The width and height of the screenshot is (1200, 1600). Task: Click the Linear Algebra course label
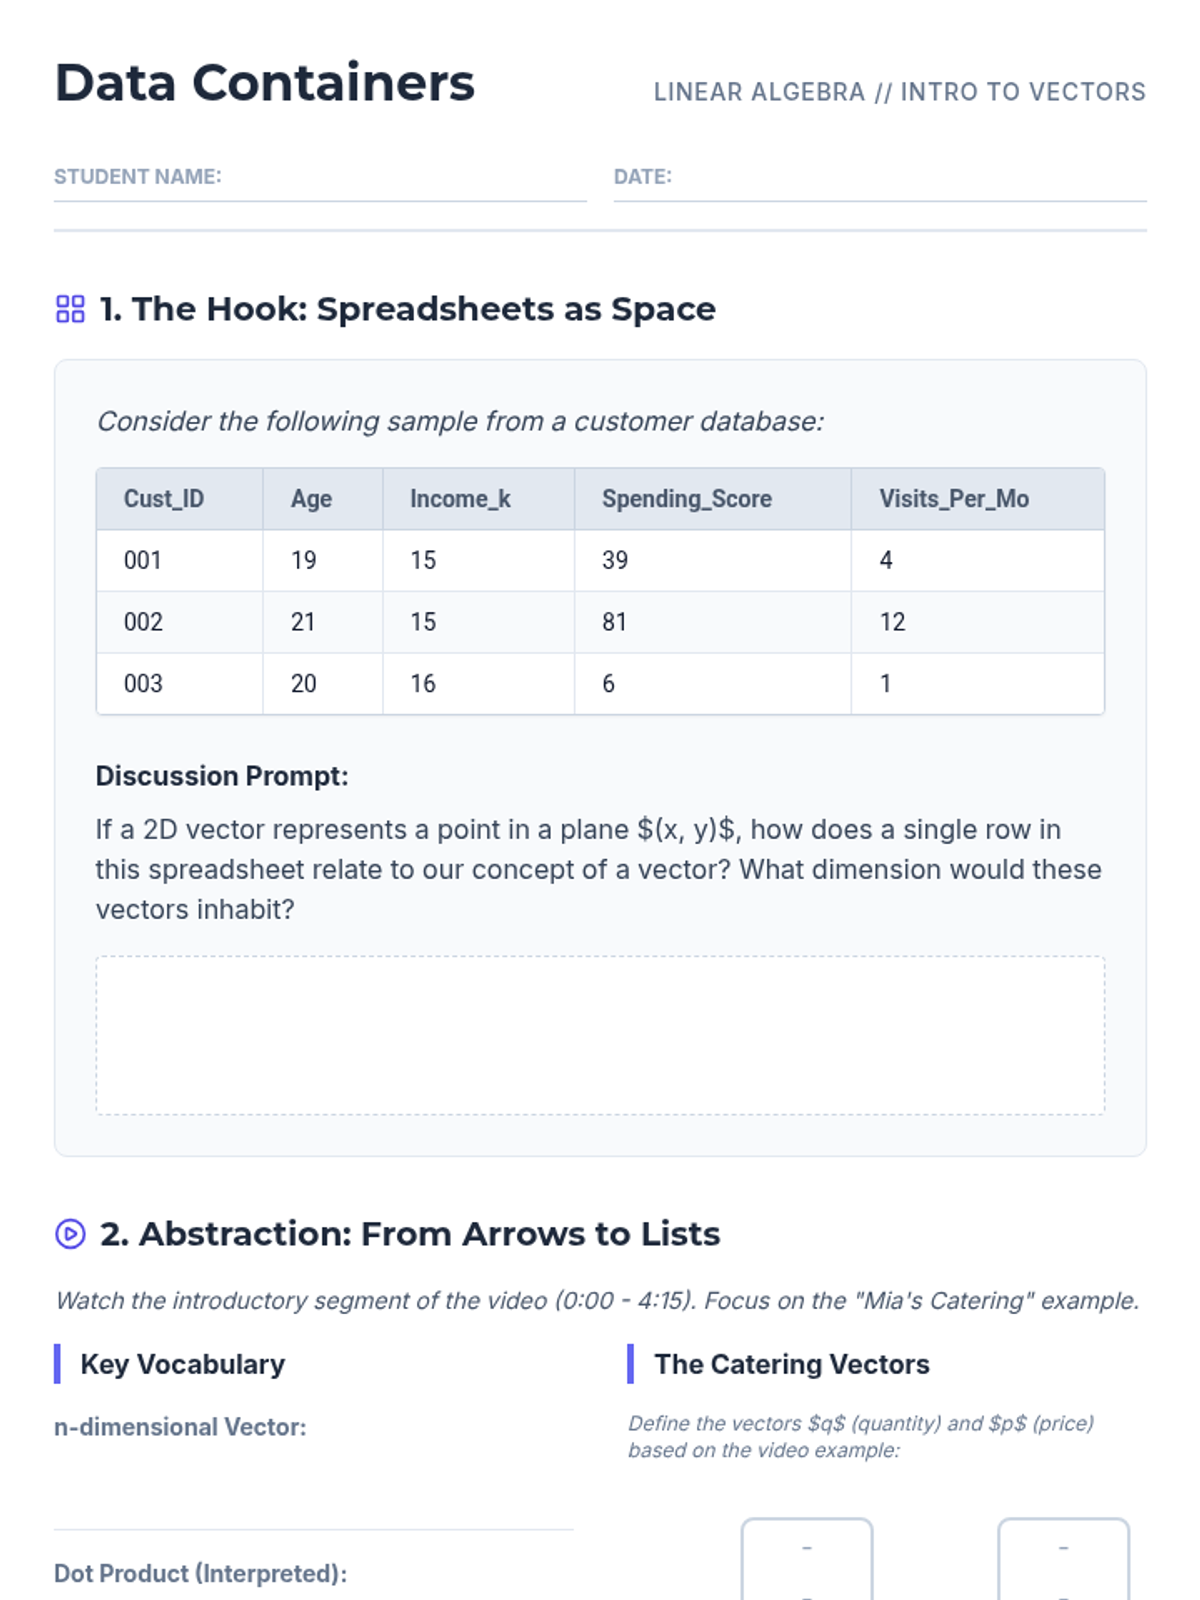pyautogui.click(x=899, y=92)
